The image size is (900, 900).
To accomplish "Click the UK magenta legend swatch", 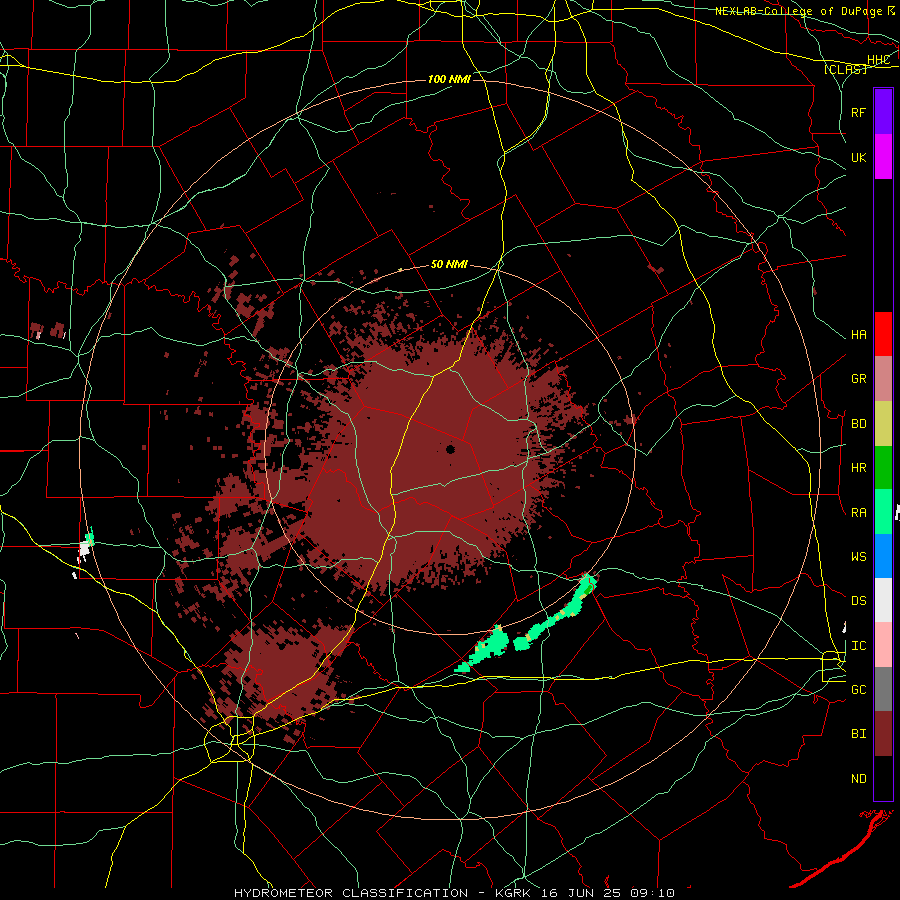I will 883,157.
